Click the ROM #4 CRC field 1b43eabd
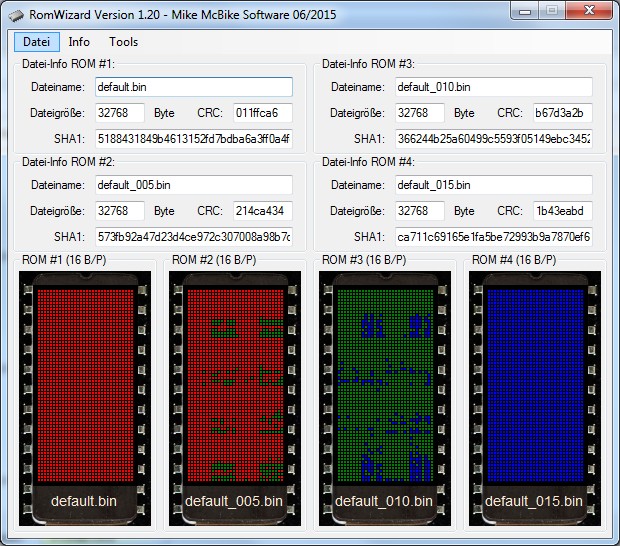Screen dimensions: 620x546 (x=562, y=211)
